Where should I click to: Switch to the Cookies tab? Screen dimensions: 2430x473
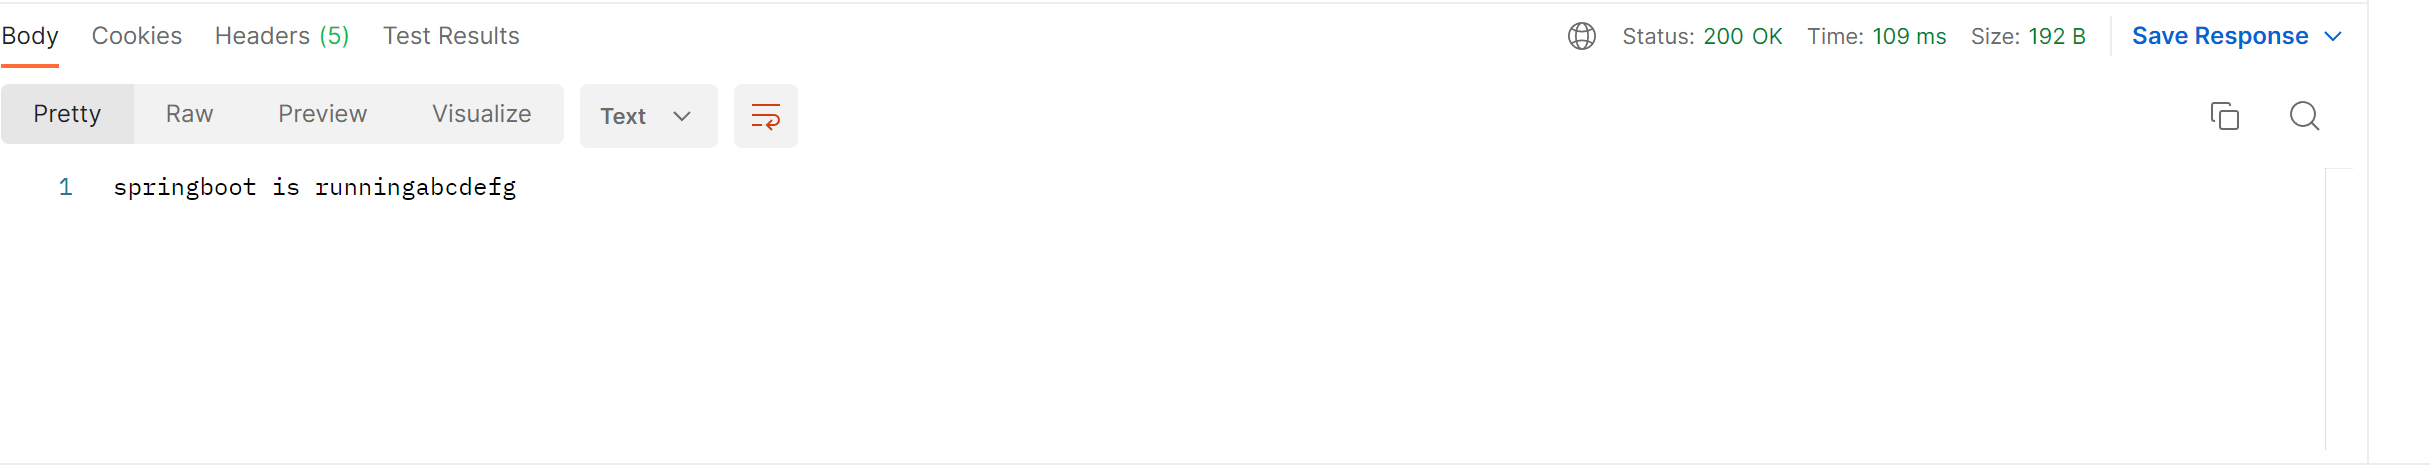(136, 36)
